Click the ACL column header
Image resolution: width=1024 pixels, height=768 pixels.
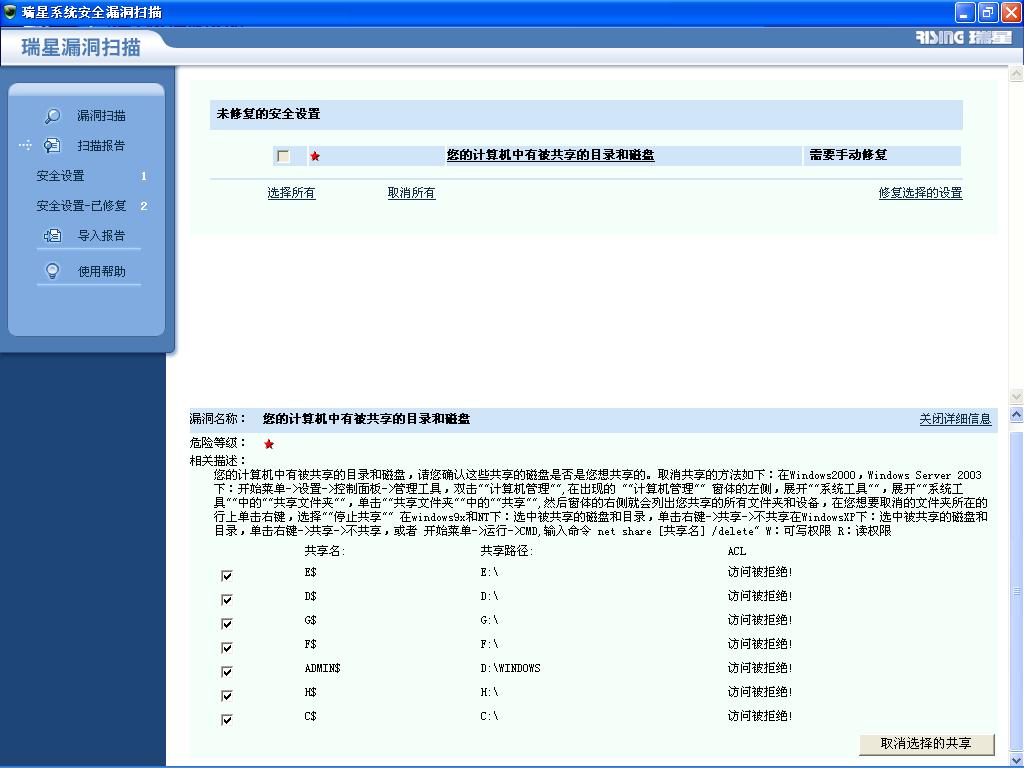click(737, 551)
